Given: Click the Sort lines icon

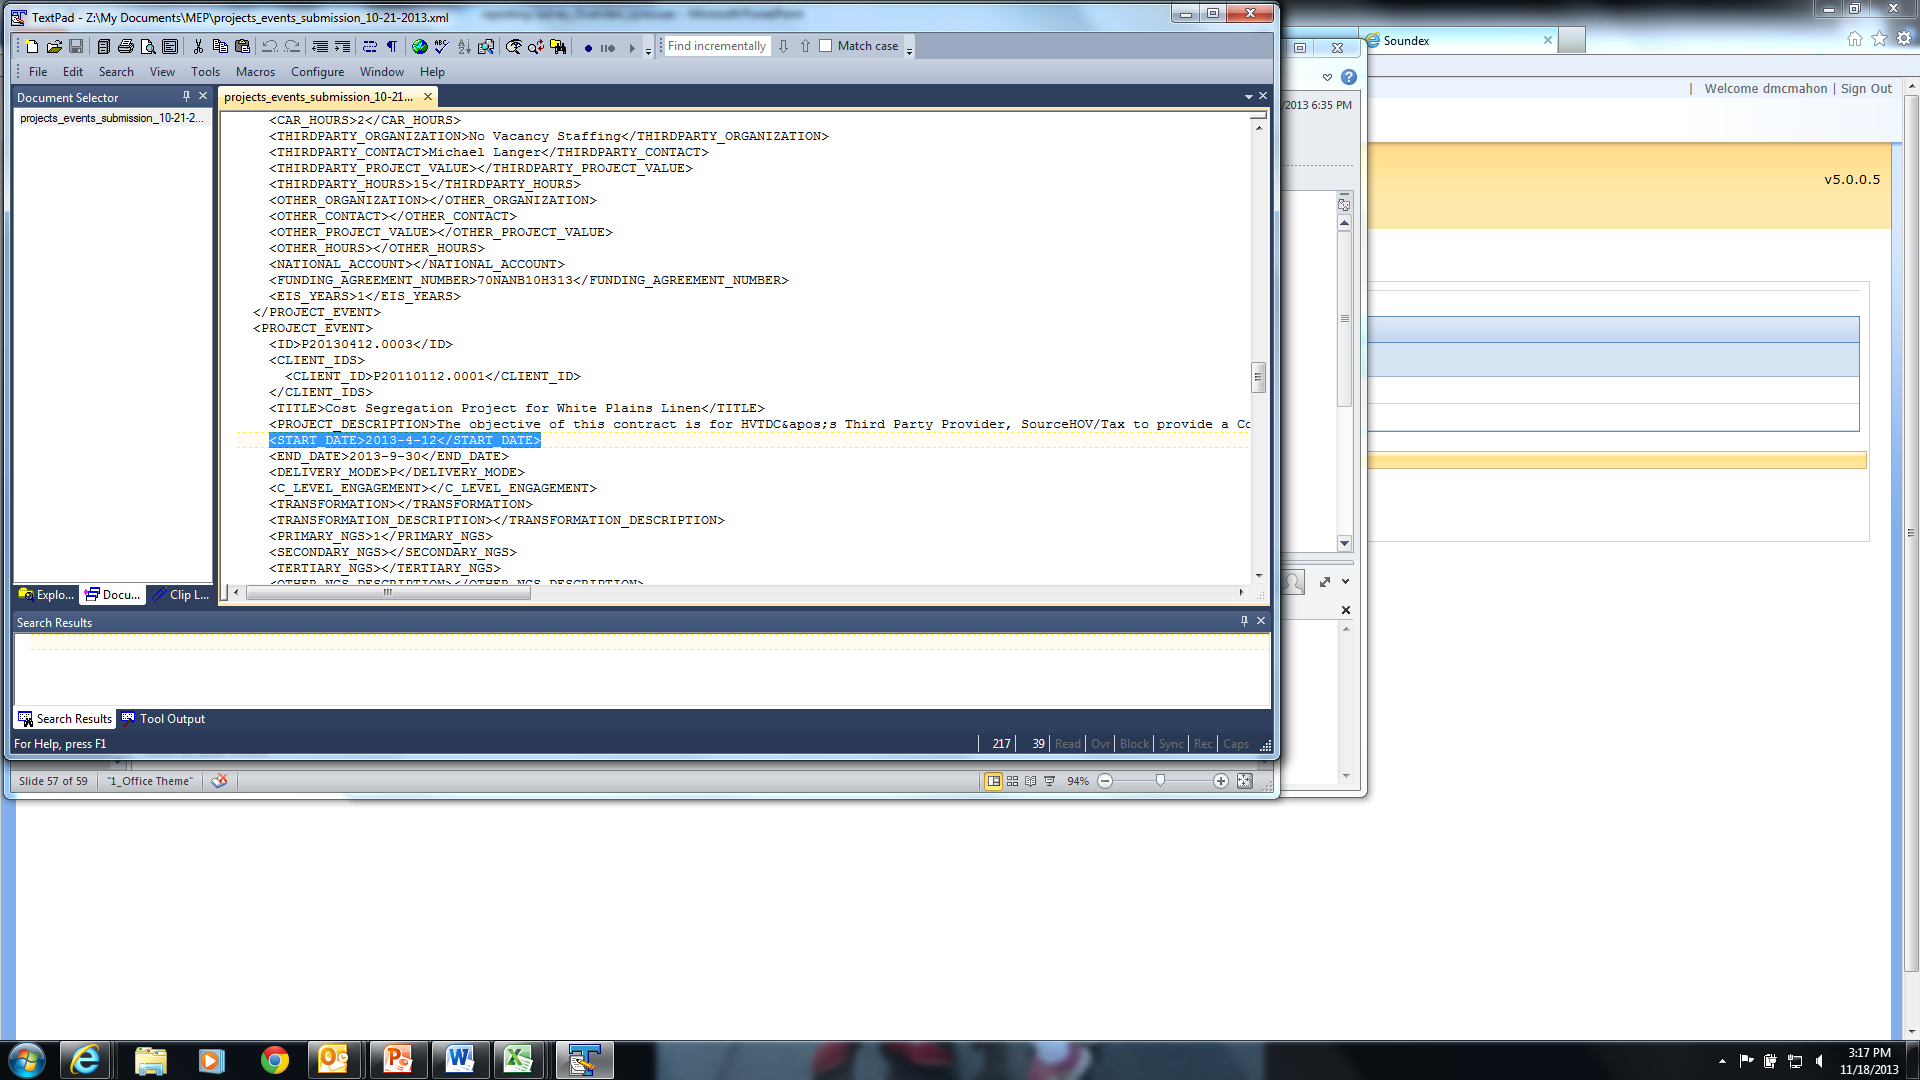Looking at the screenshot, I should tap(464, 47).
